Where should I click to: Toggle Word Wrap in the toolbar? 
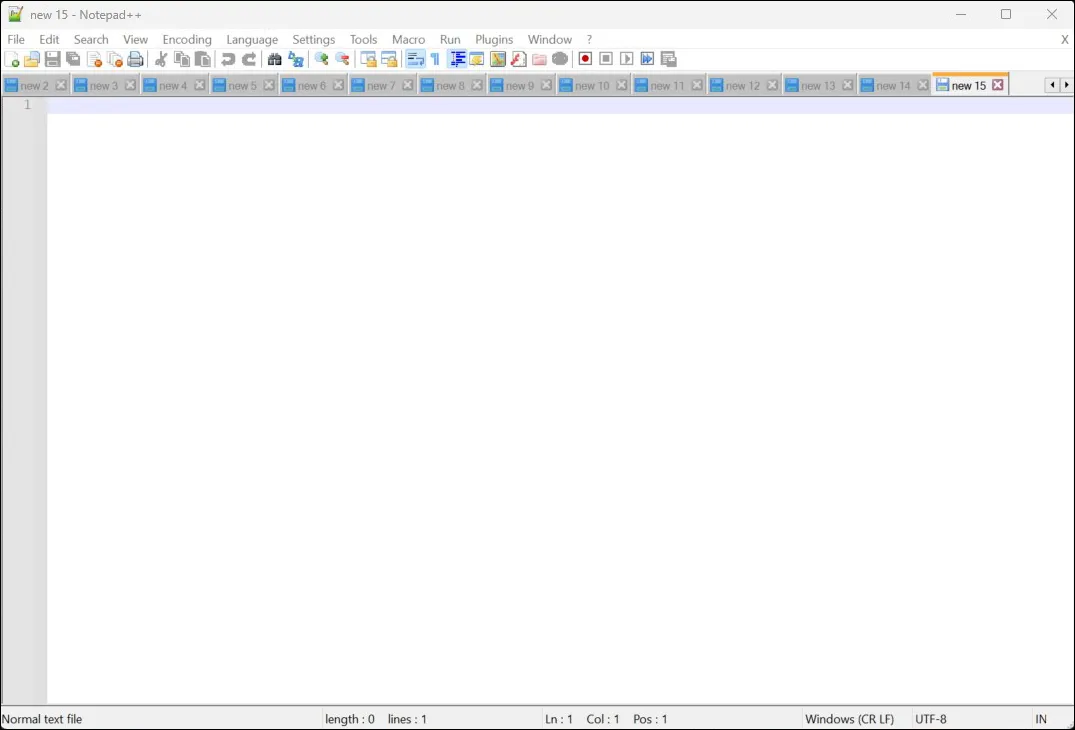coord(415,60)
